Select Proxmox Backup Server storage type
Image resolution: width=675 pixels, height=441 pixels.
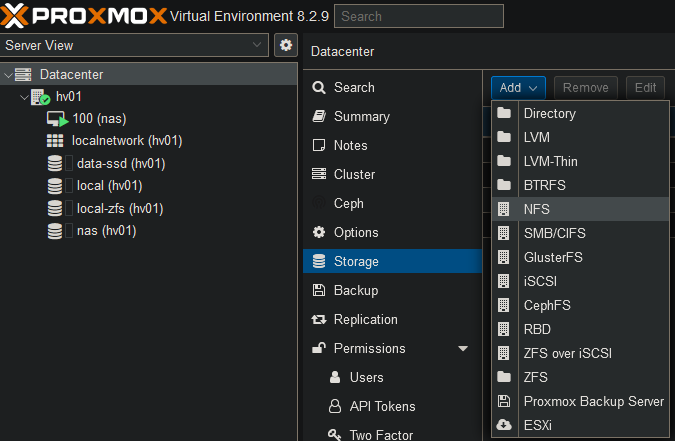pos(593,401)
